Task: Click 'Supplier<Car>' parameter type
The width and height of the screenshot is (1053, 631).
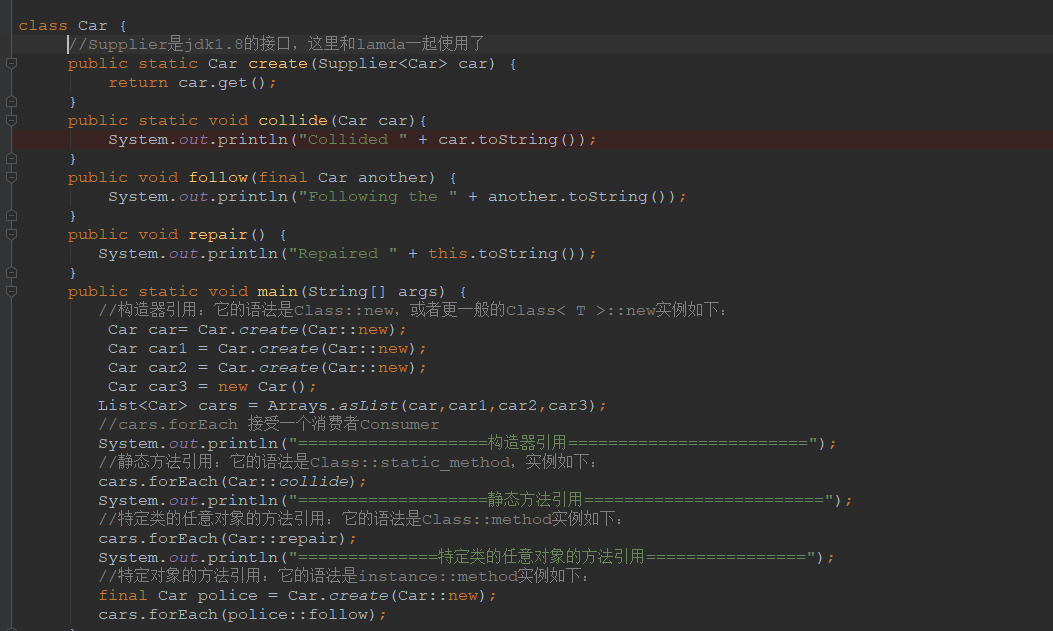Action: pyautogui.click(x=383, y=64)
